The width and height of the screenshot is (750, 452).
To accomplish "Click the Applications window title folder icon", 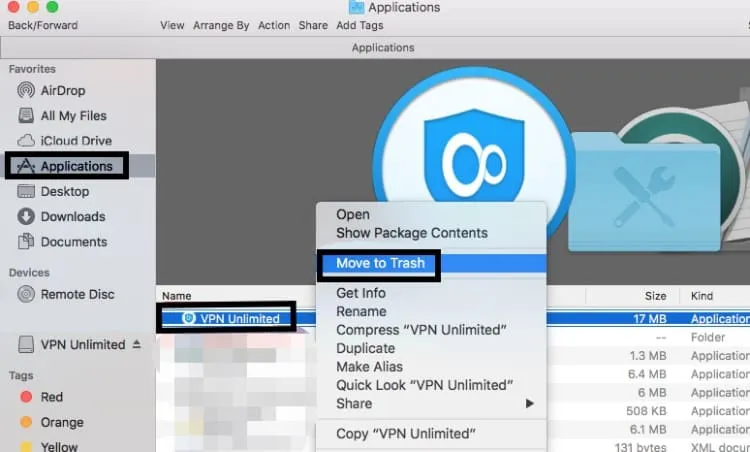I will click(x=356, y=7).
